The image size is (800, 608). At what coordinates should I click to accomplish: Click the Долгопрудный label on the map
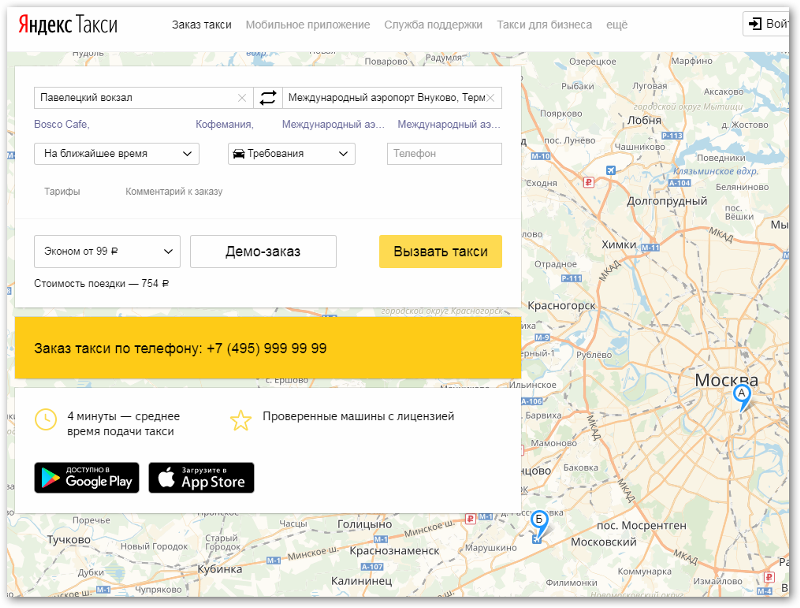coord(667,201)
